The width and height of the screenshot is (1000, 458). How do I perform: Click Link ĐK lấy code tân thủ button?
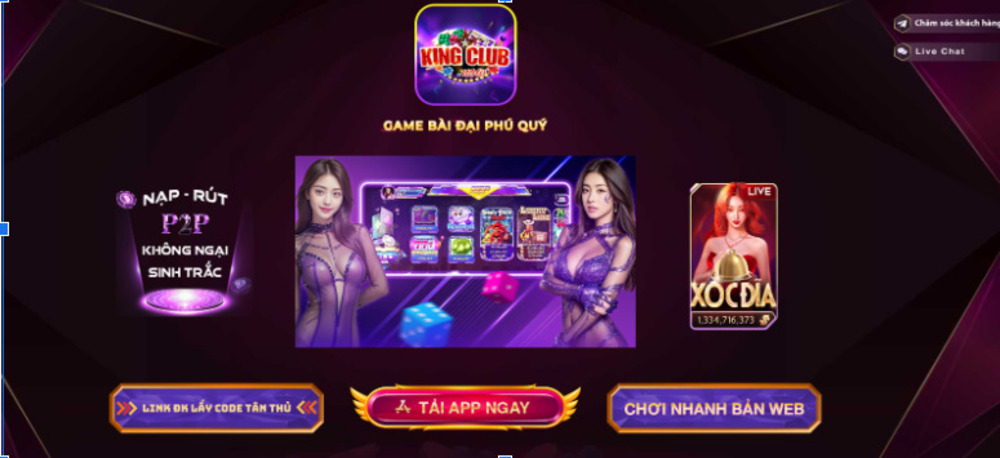(217, 408)
